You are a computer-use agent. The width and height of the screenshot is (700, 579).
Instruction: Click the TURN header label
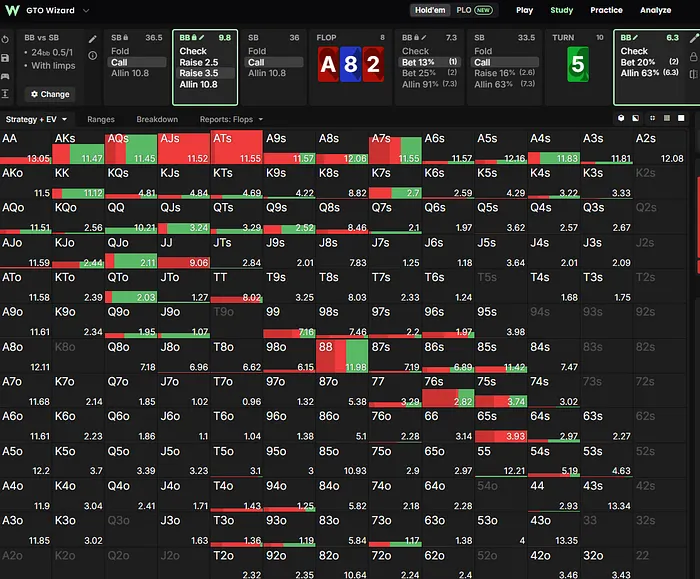click(563, 38)
